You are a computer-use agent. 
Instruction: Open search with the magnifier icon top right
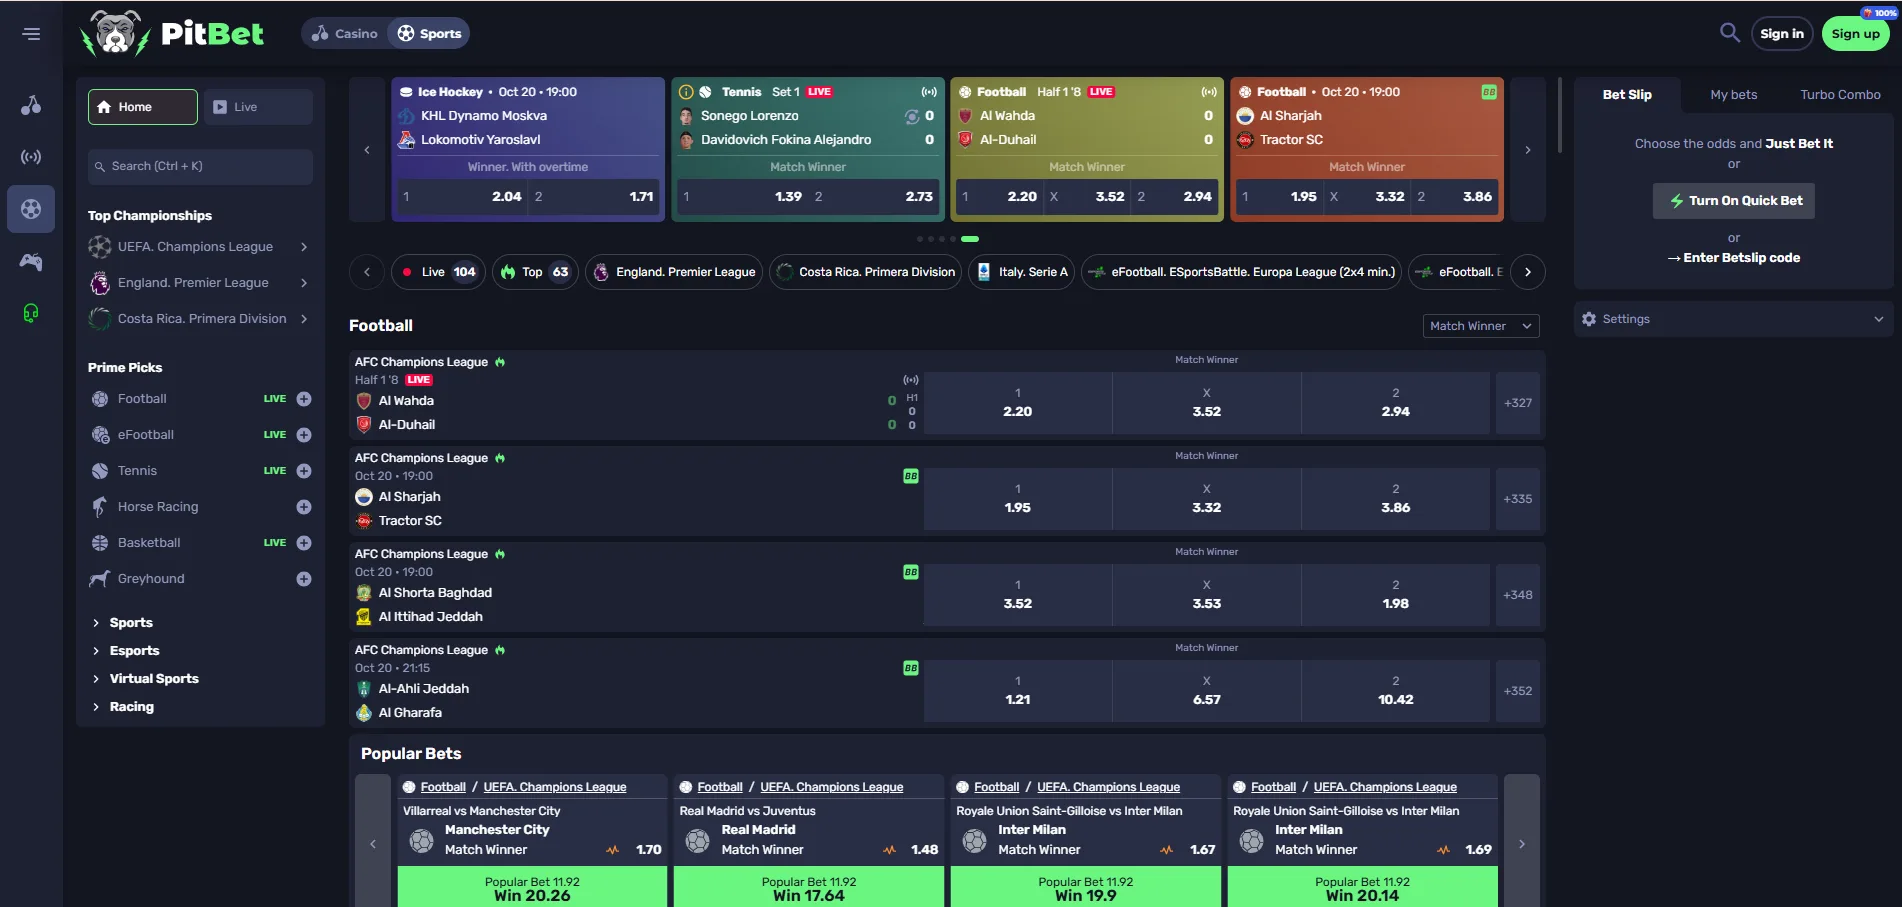coord(1729,32)
